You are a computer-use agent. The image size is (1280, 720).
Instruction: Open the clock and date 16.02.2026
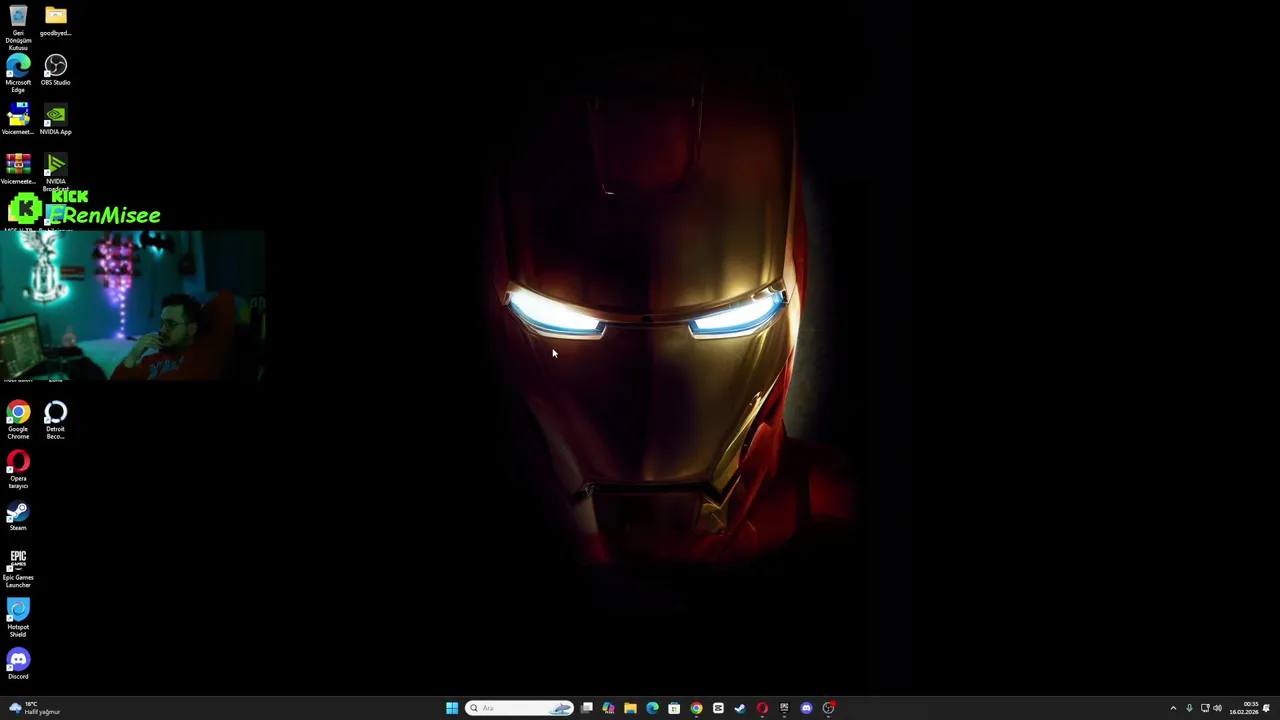pyautogui.click(x=1244, y=708)
